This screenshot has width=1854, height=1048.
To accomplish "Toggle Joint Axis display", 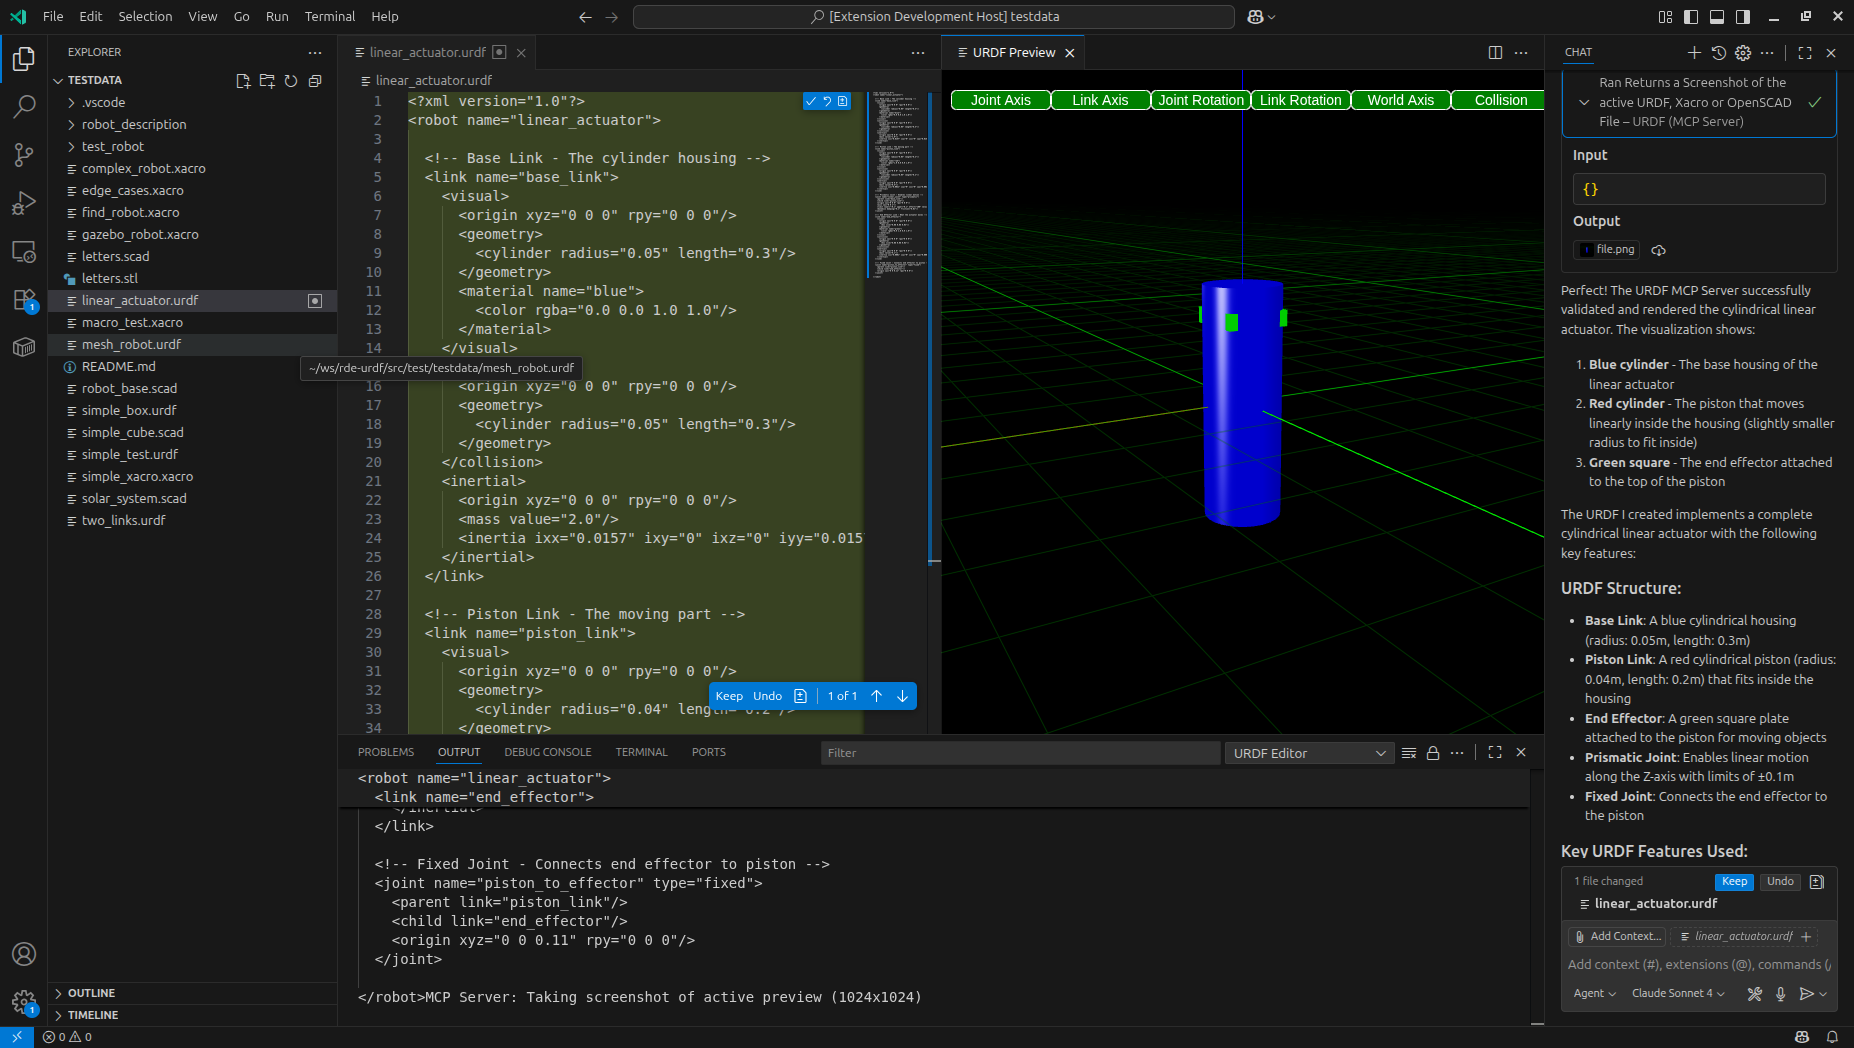I will coord(1000,100).
